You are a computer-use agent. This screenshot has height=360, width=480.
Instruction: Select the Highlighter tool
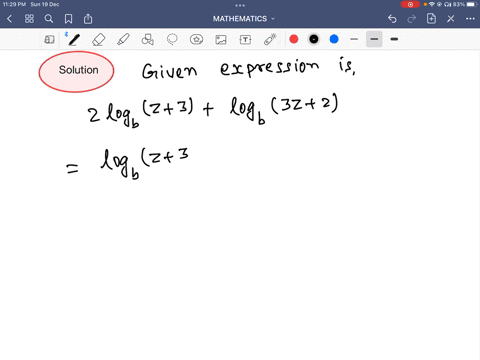click(x=123, y=39)
